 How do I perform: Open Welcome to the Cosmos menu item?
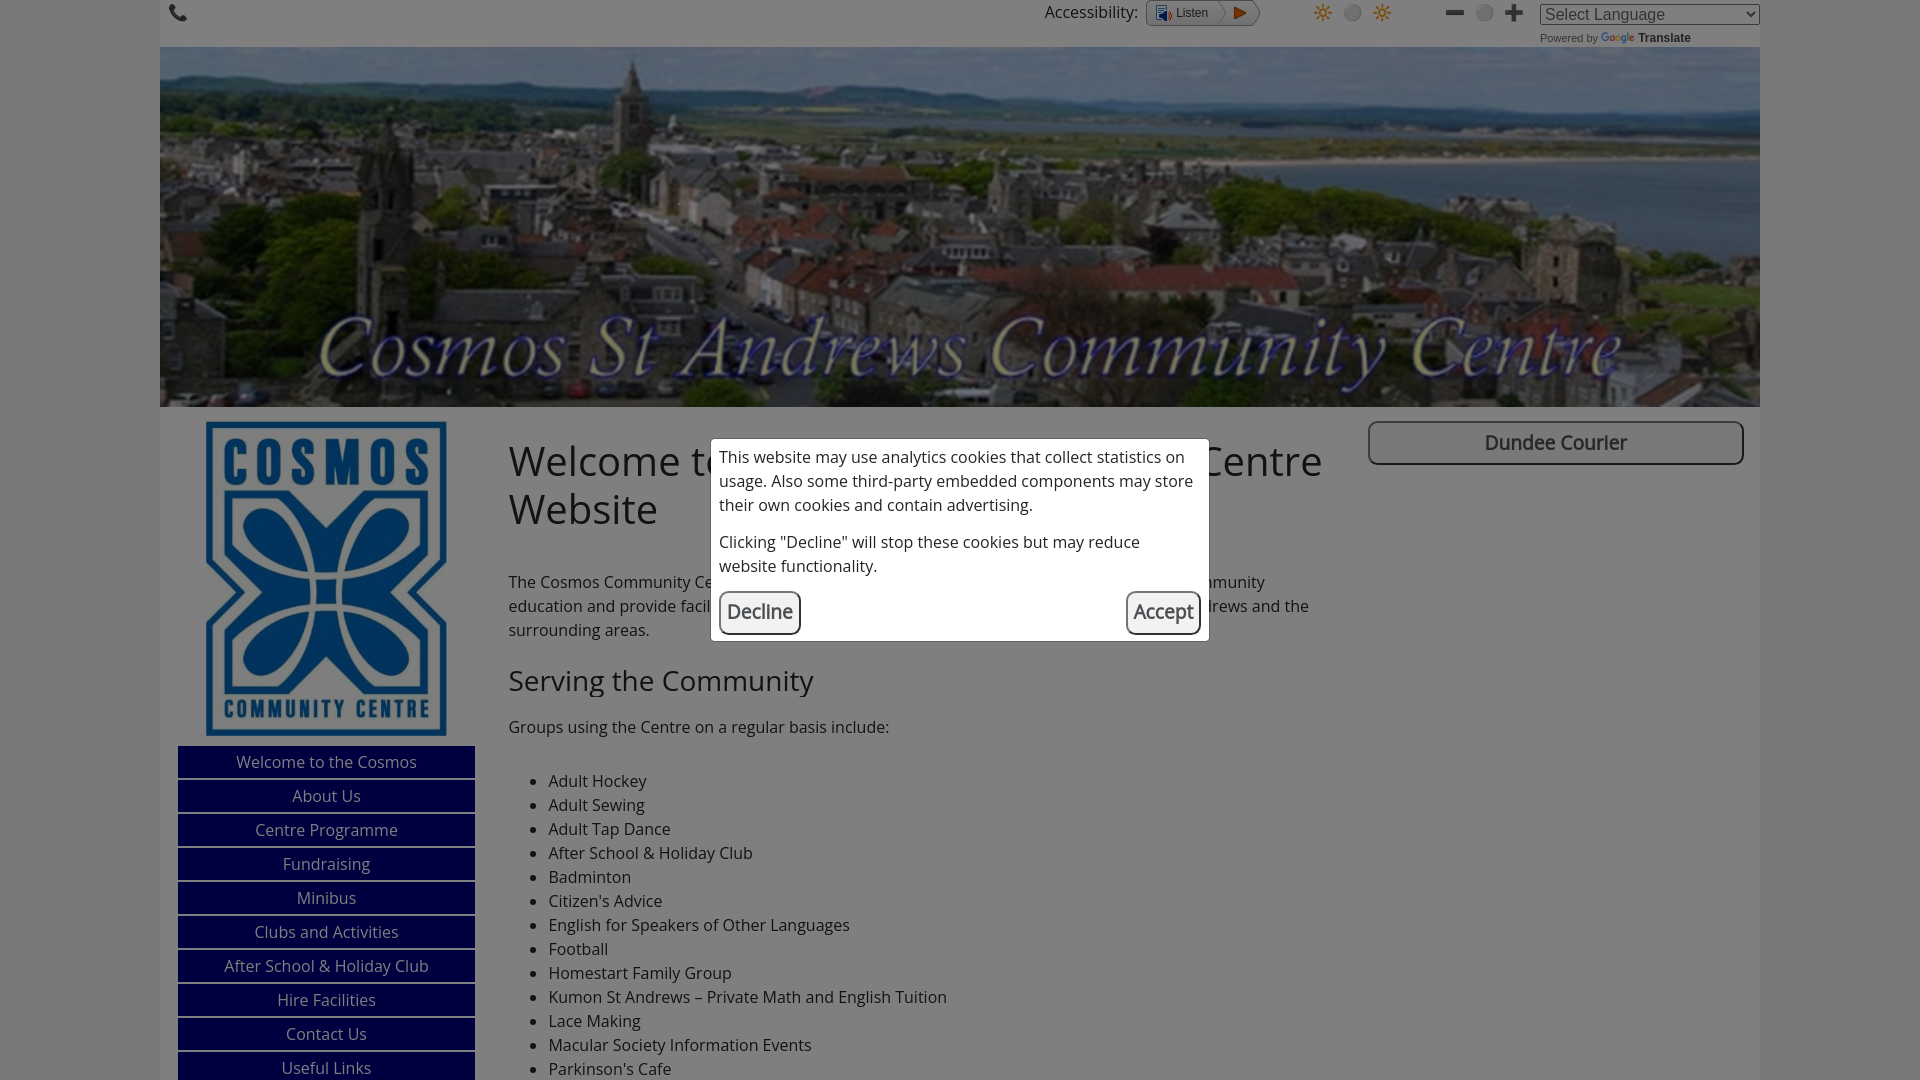326,762
